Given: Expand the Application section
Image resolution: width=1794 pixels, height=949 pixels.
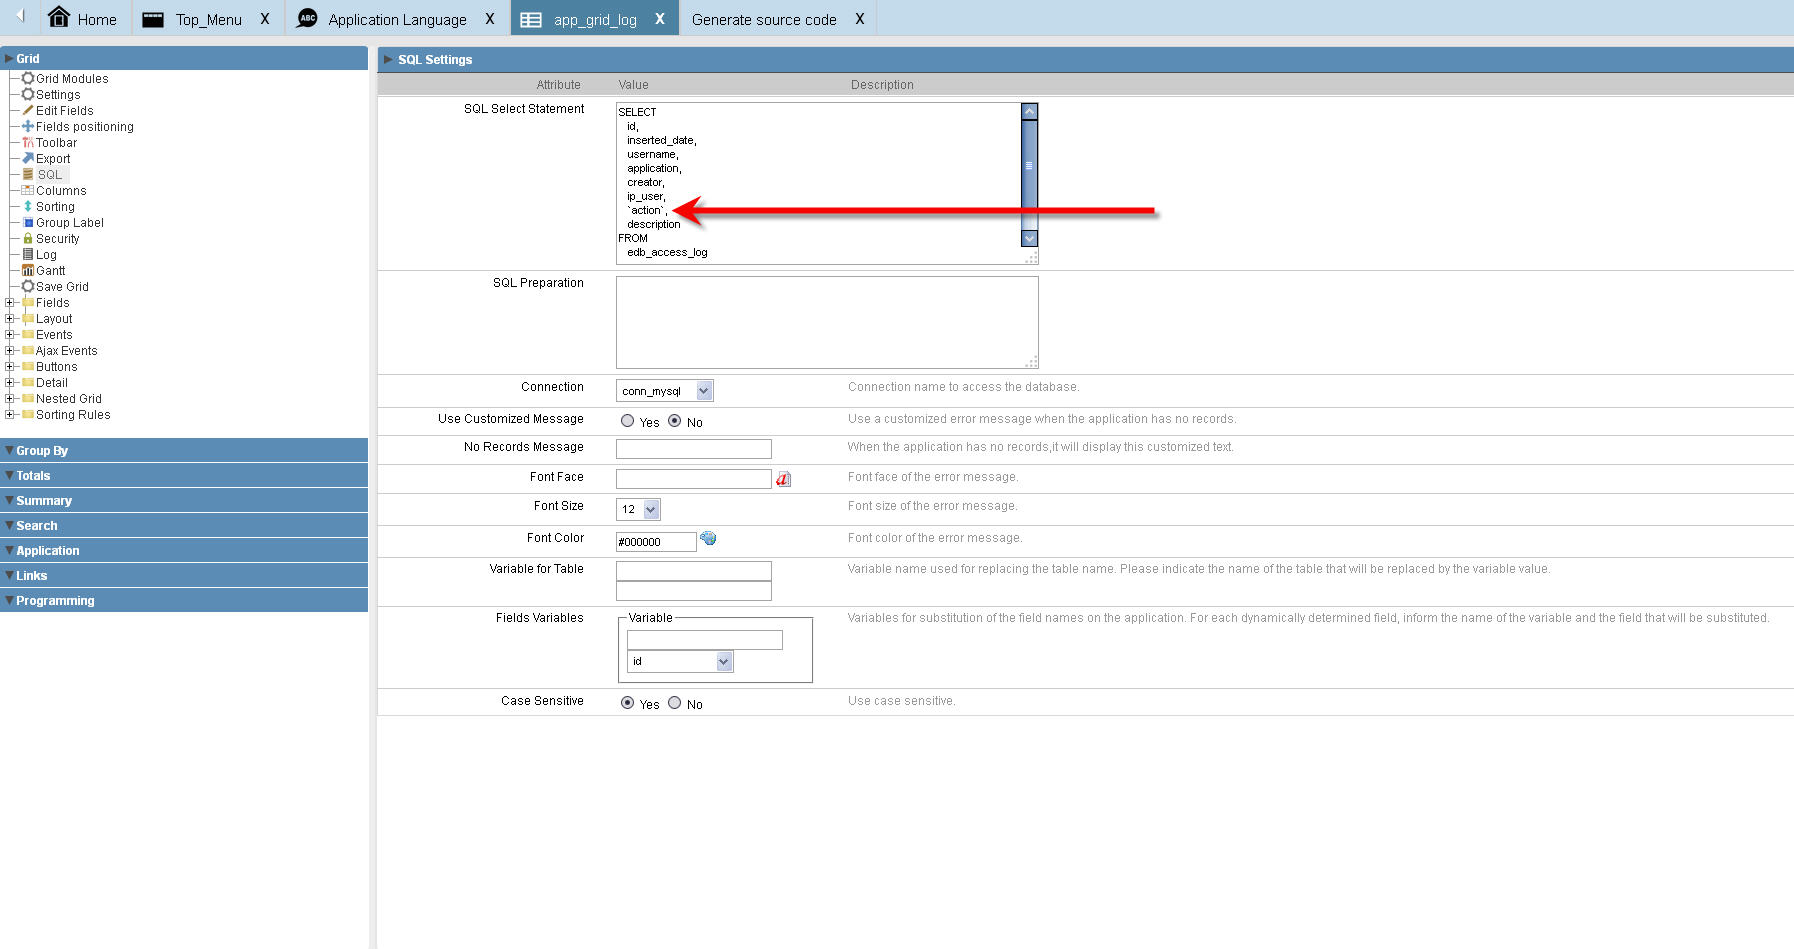Looking at the screenshot, I should [x=184, y=550].
